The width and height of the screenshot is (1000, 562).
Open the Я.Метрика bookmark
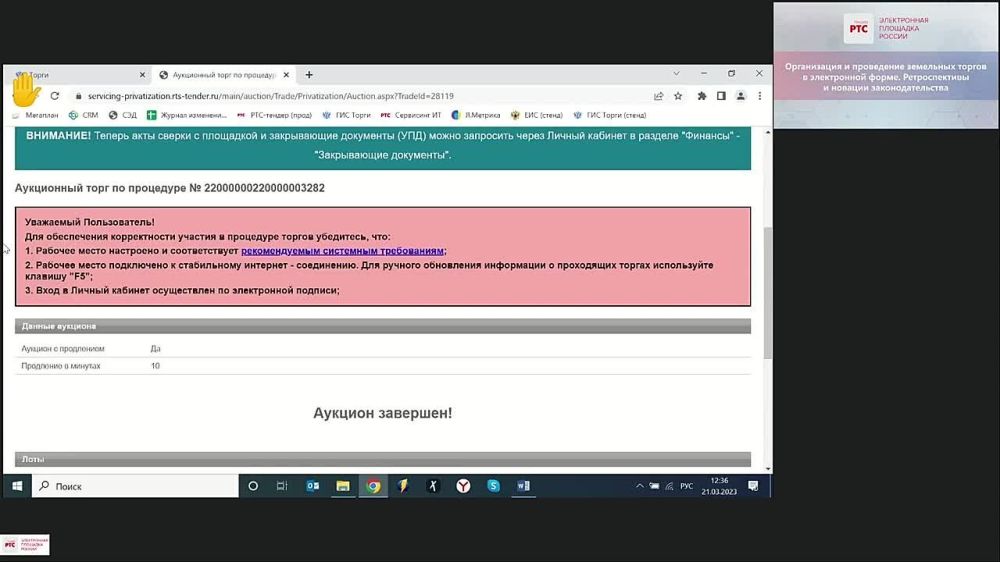pyautogui.click(x=476, y=115)
